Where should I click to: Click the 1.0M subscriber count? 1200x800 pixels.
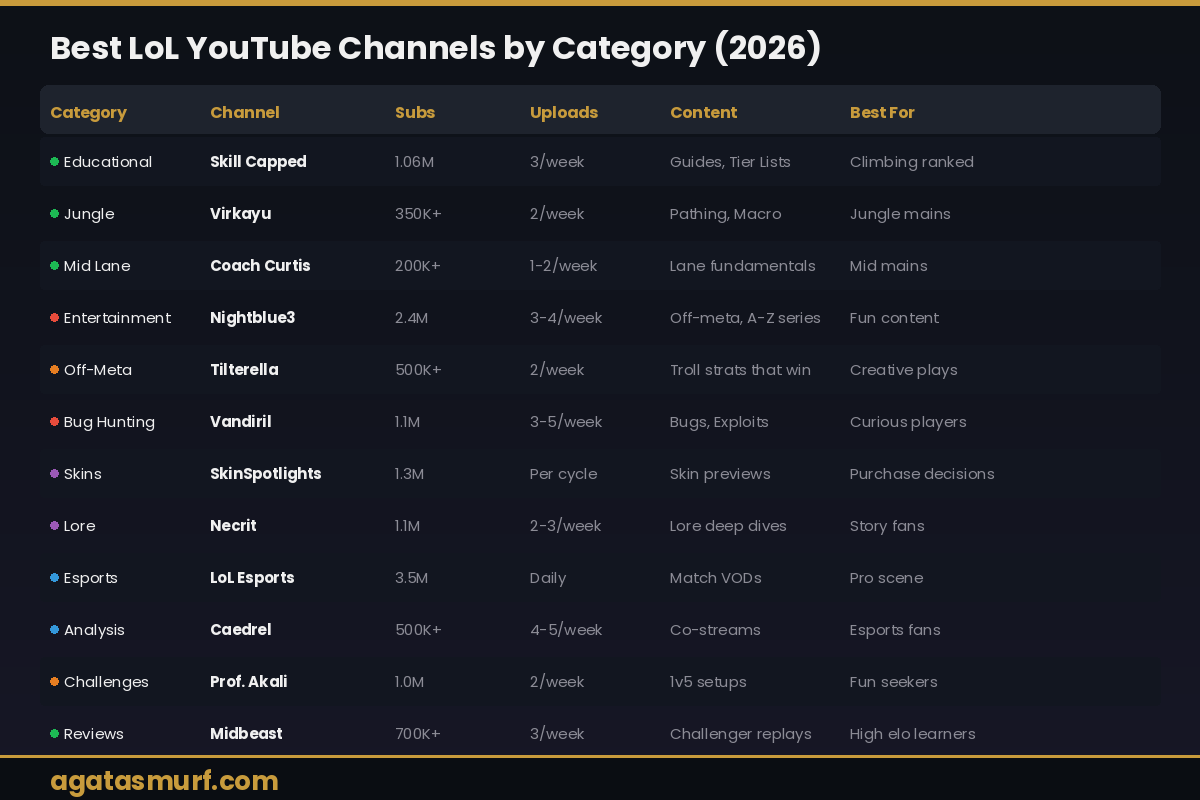409,682
